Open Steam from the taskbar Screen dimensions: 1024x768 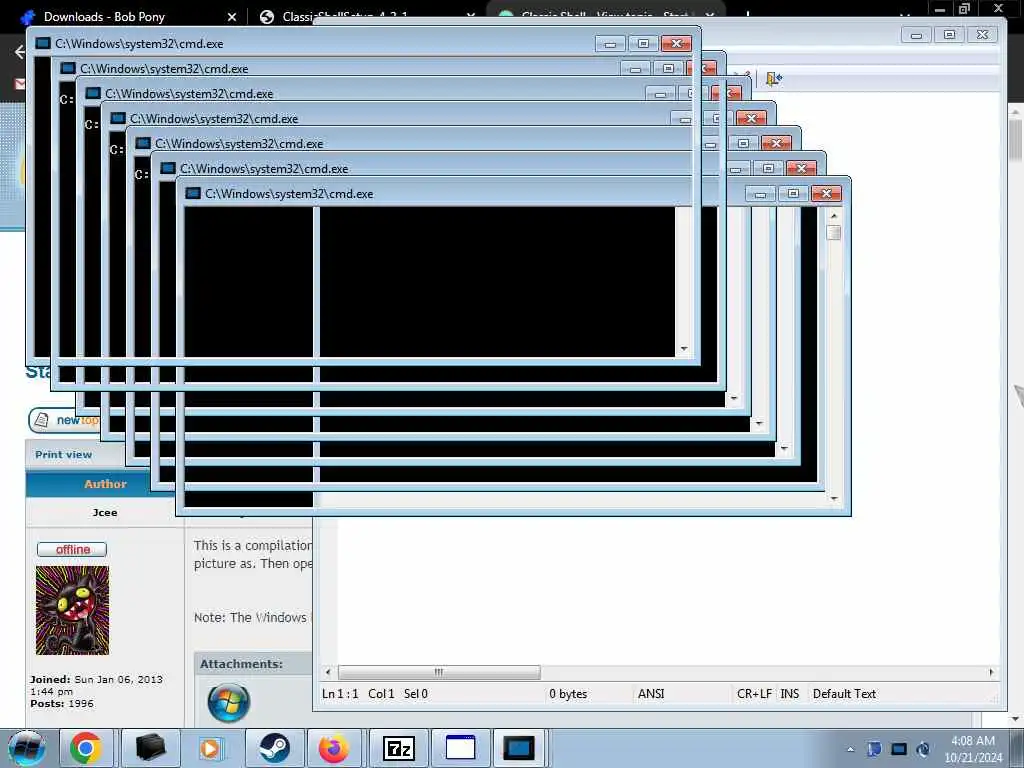click(x=274, y=748)
